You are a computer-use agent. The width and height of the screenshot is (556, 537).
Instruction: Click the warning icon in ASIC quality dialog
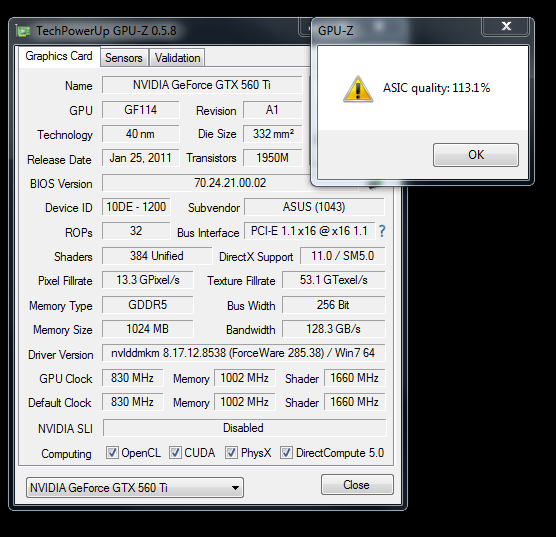click(x=358, y=89)
